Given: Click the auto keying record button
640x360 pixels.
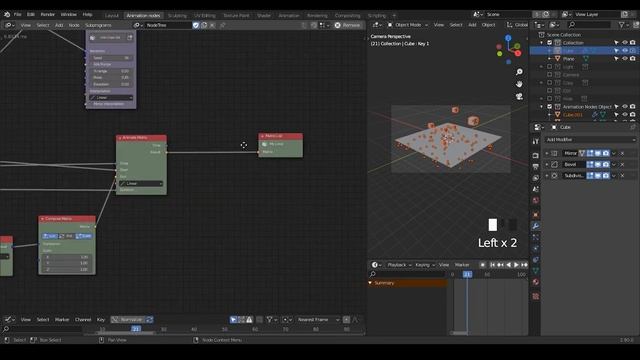Looking at the screenshot, I should pos(482,265).
